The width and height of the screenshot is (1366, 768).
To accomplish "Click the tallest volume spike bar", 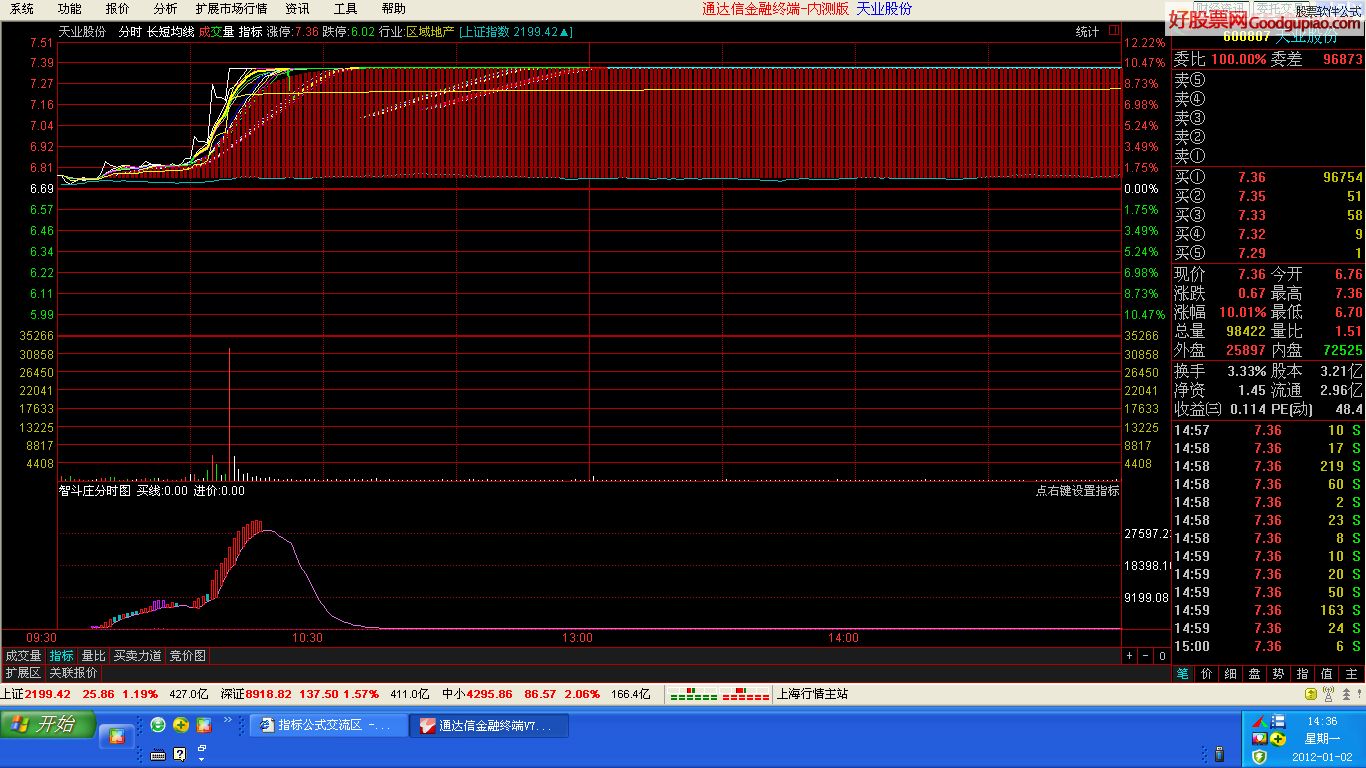I will click(229, 414).
